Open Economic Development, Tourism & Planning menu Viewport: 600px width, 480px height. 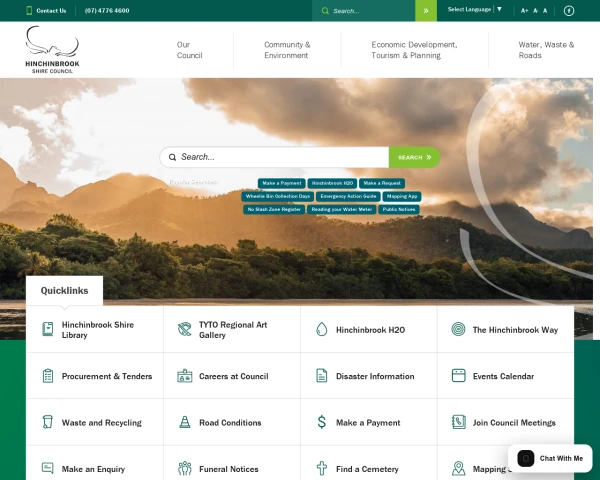[x=414, y=50]
